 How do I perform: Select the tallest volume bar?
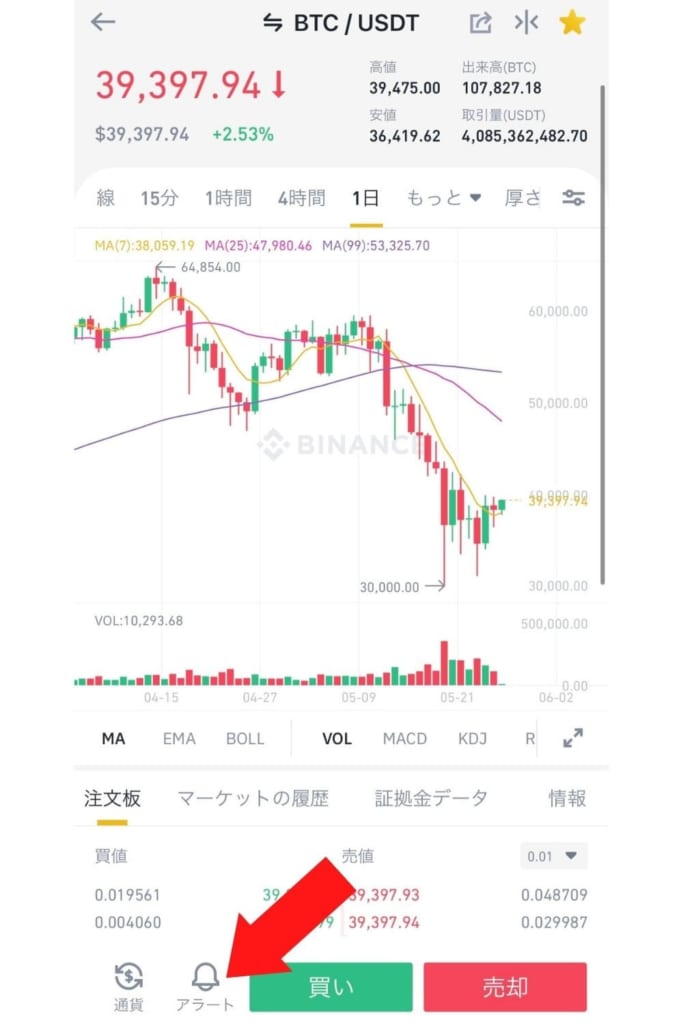tap(445, 663)
